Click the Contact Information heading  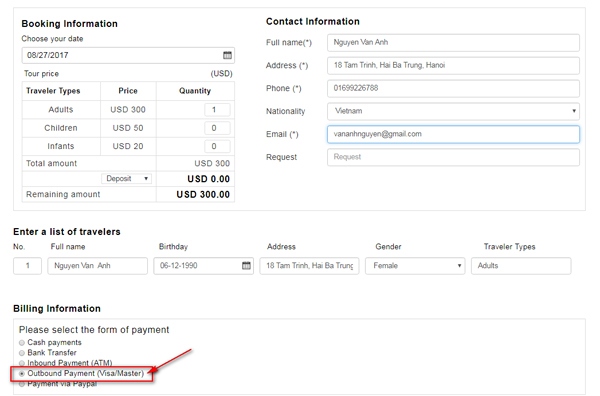pyautogui.click(x=313, y=21)
